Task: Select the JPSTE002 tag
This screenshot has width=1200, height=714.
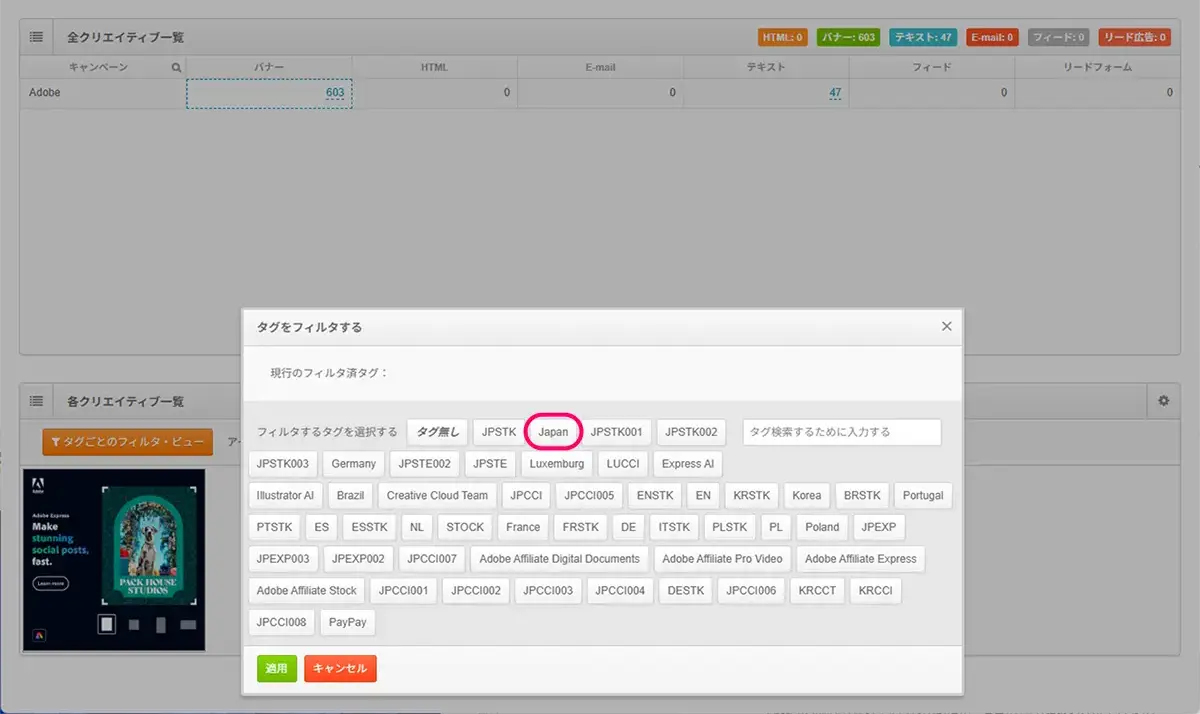Action: (424, 464)
